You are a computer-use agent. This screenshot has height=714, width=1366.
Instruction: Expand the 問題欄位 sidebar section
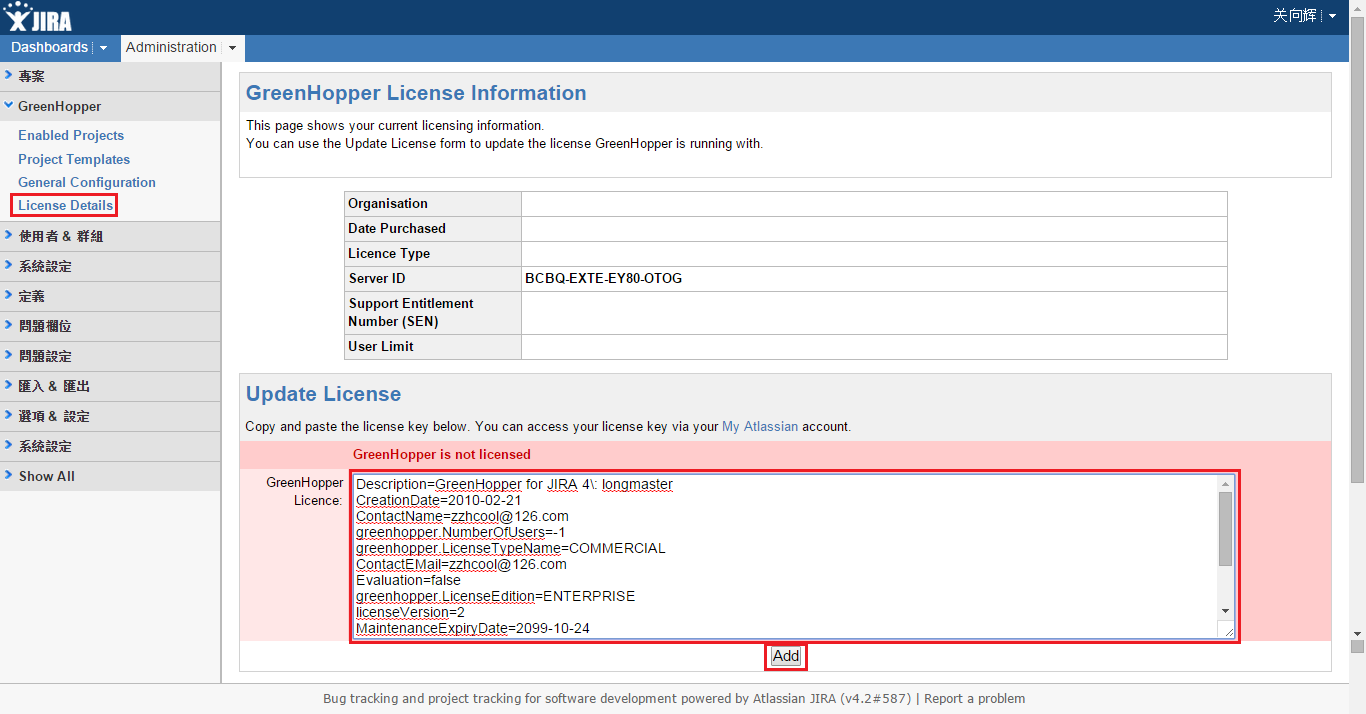[110, 326]
